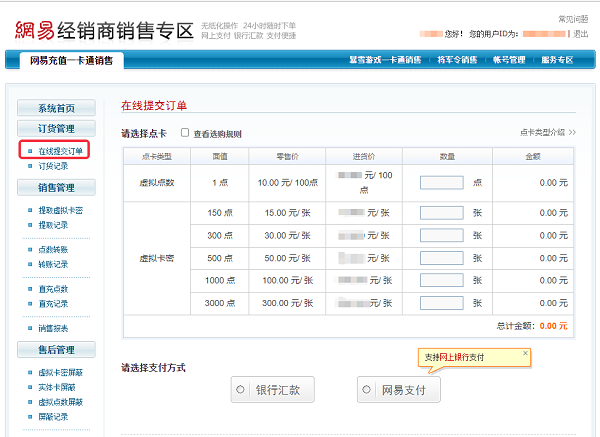600x437 pixels.
Task: Click the 系统首页 sidebar button
Action: click(x=56, y=108)
